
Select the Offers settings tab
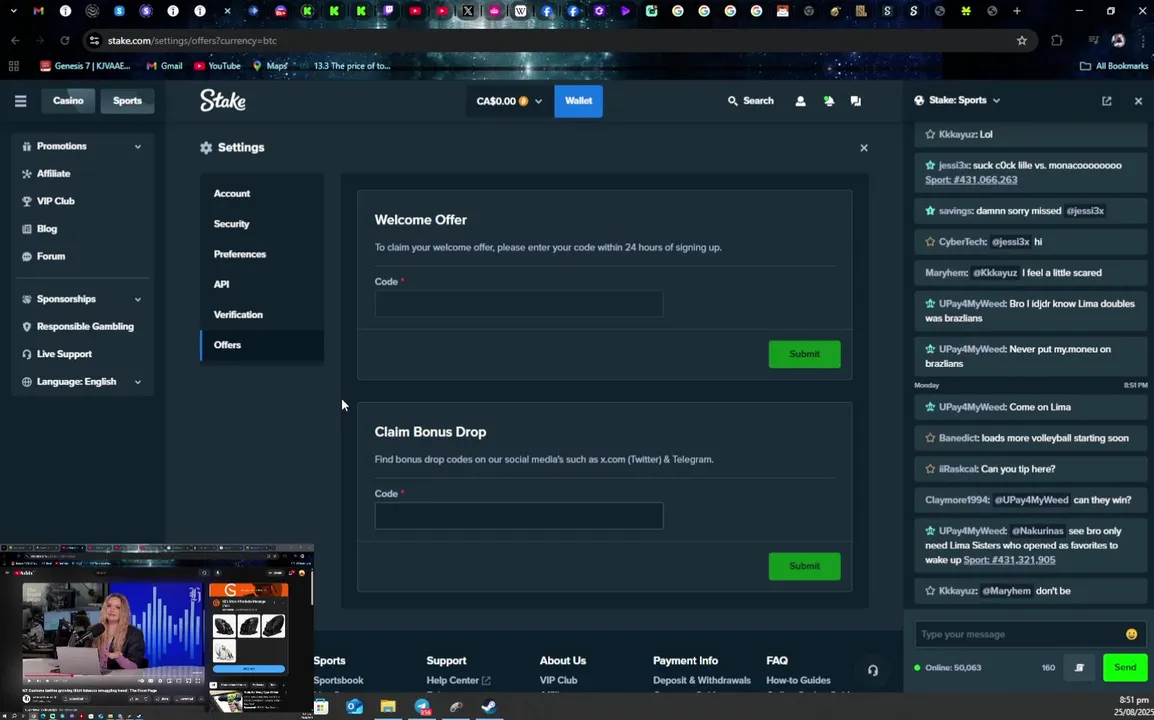262,345
